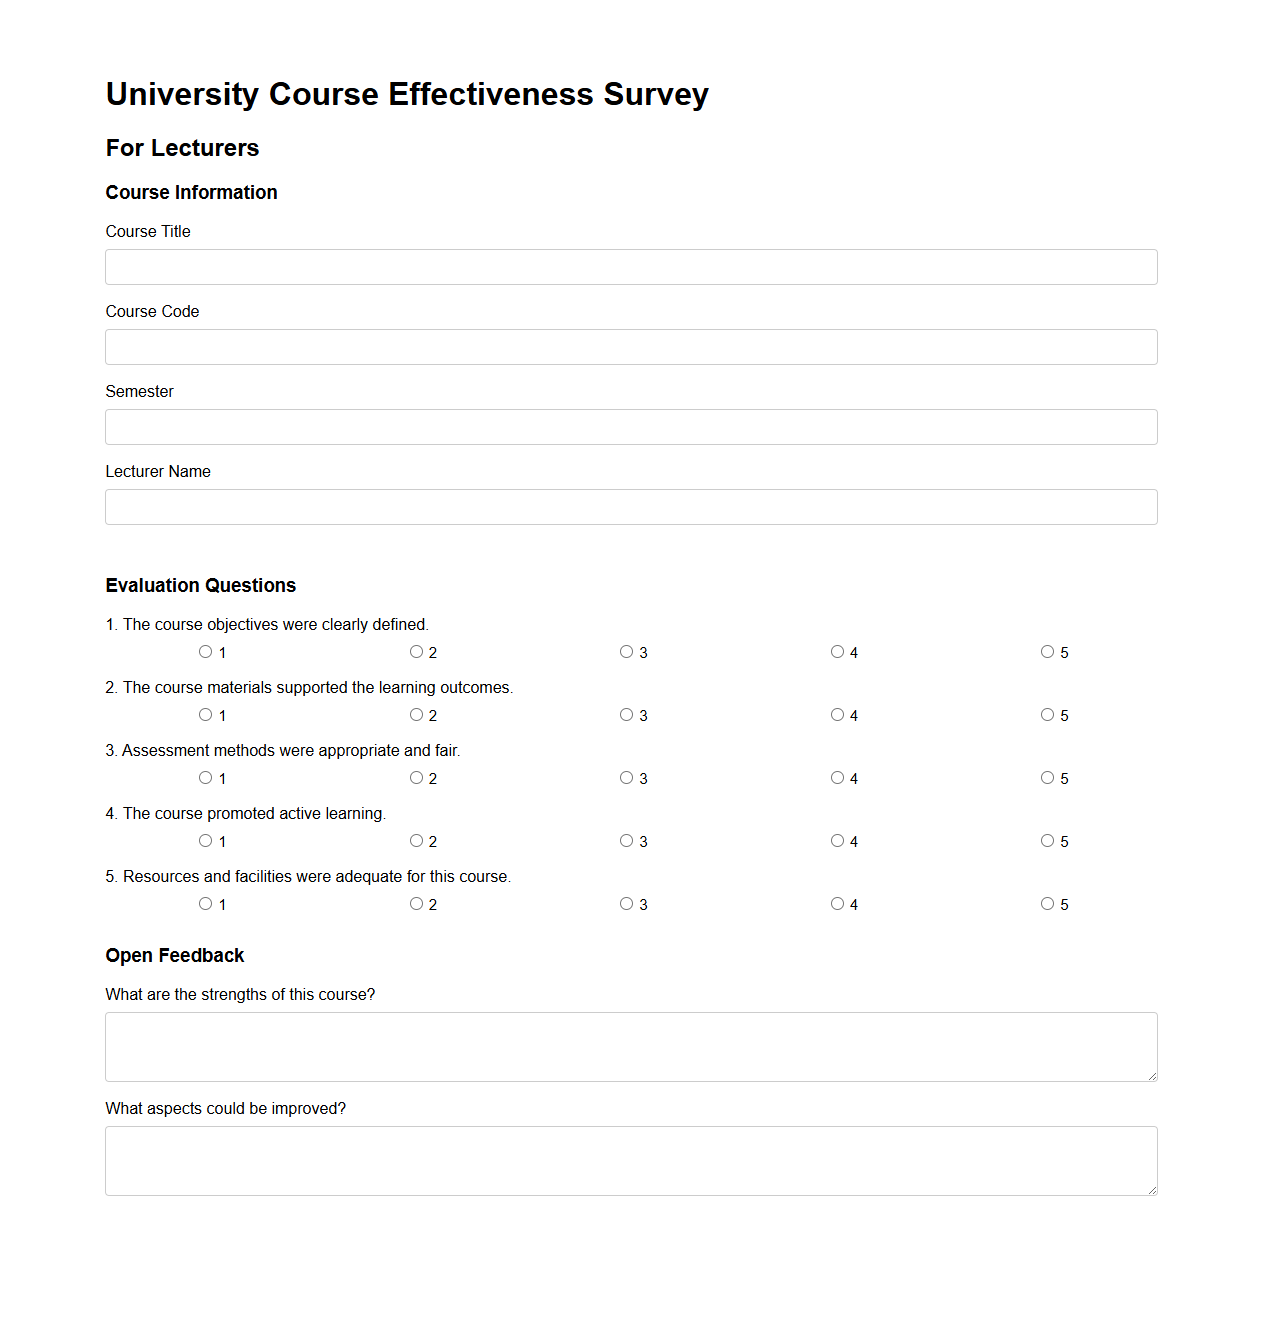The width and height of the screenshot is (1263, 1322).
Task: Click the Course Code input field
Action: tap(630, 347)
